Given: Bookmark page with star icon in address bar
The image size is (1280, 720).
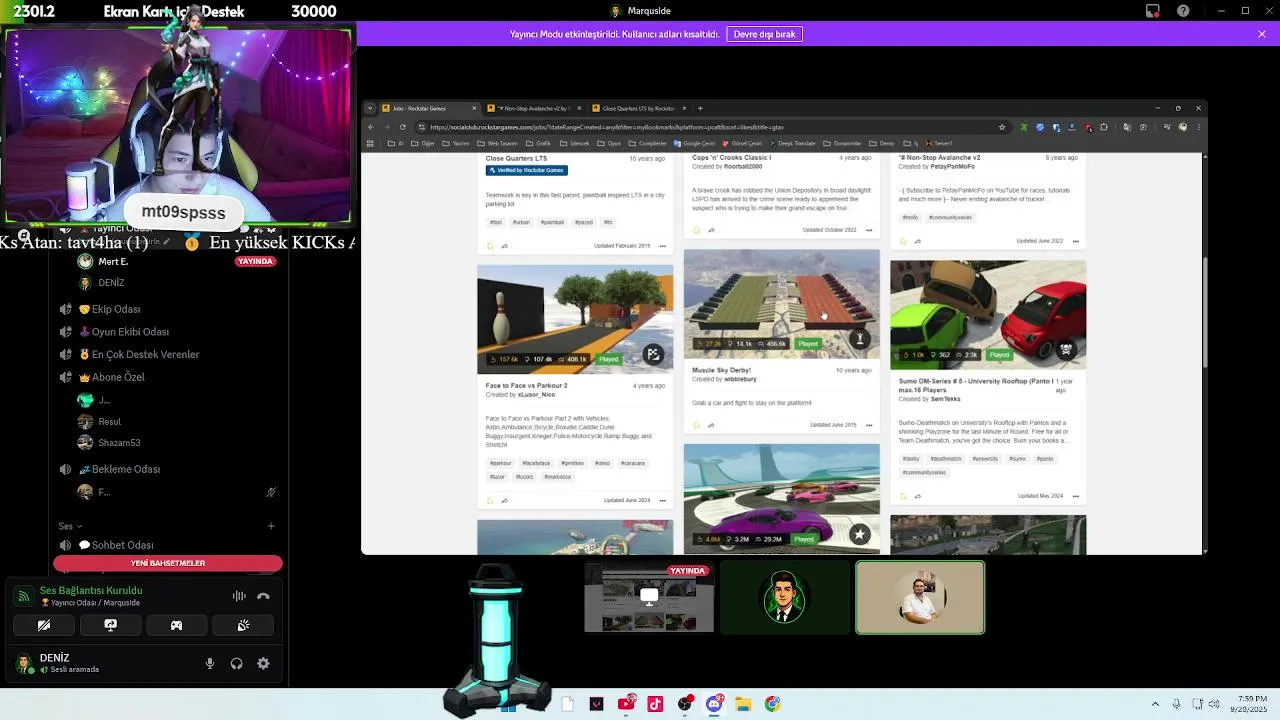Looking at the screenshot, I should point(1002,127).
